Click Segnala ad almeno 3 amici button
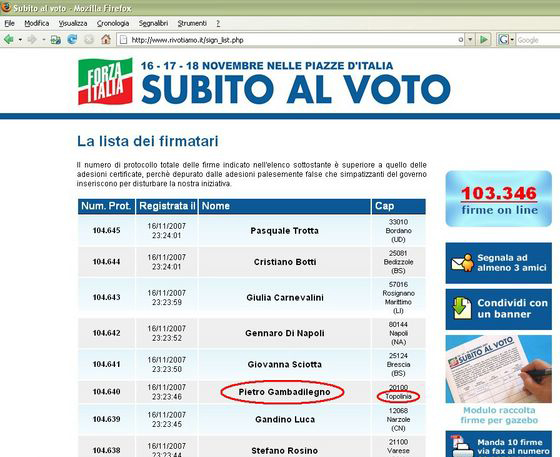Viewport: 560px width, 457px height. coord(499,263)
